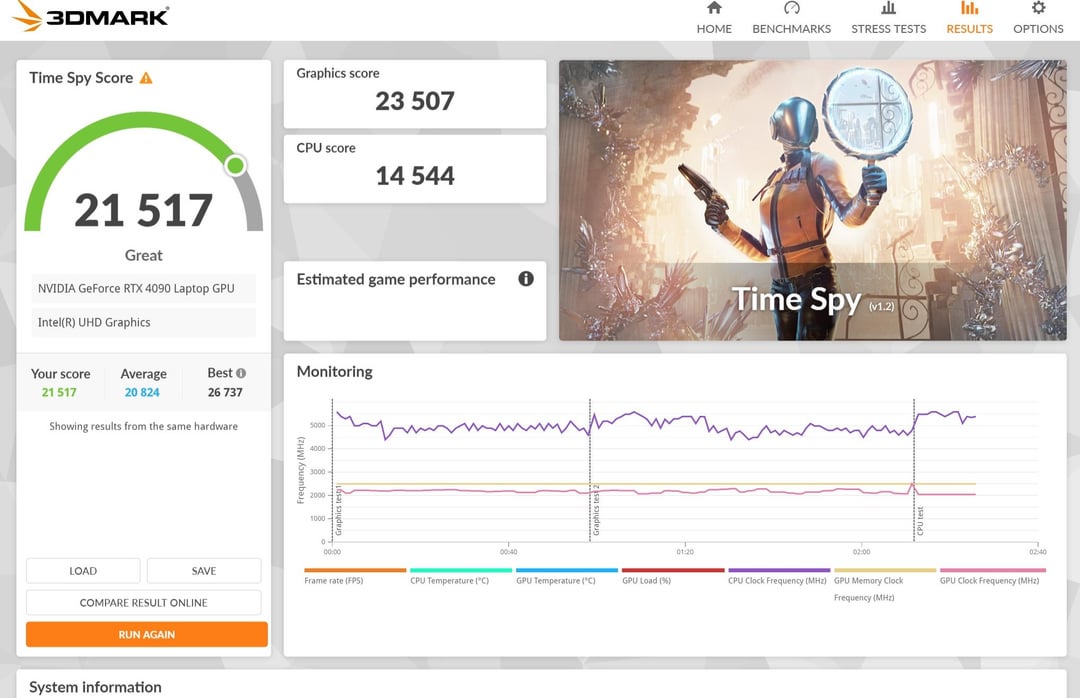Open the Options gear icon
Viewport: 1080px width, 698px height.
1038,8
